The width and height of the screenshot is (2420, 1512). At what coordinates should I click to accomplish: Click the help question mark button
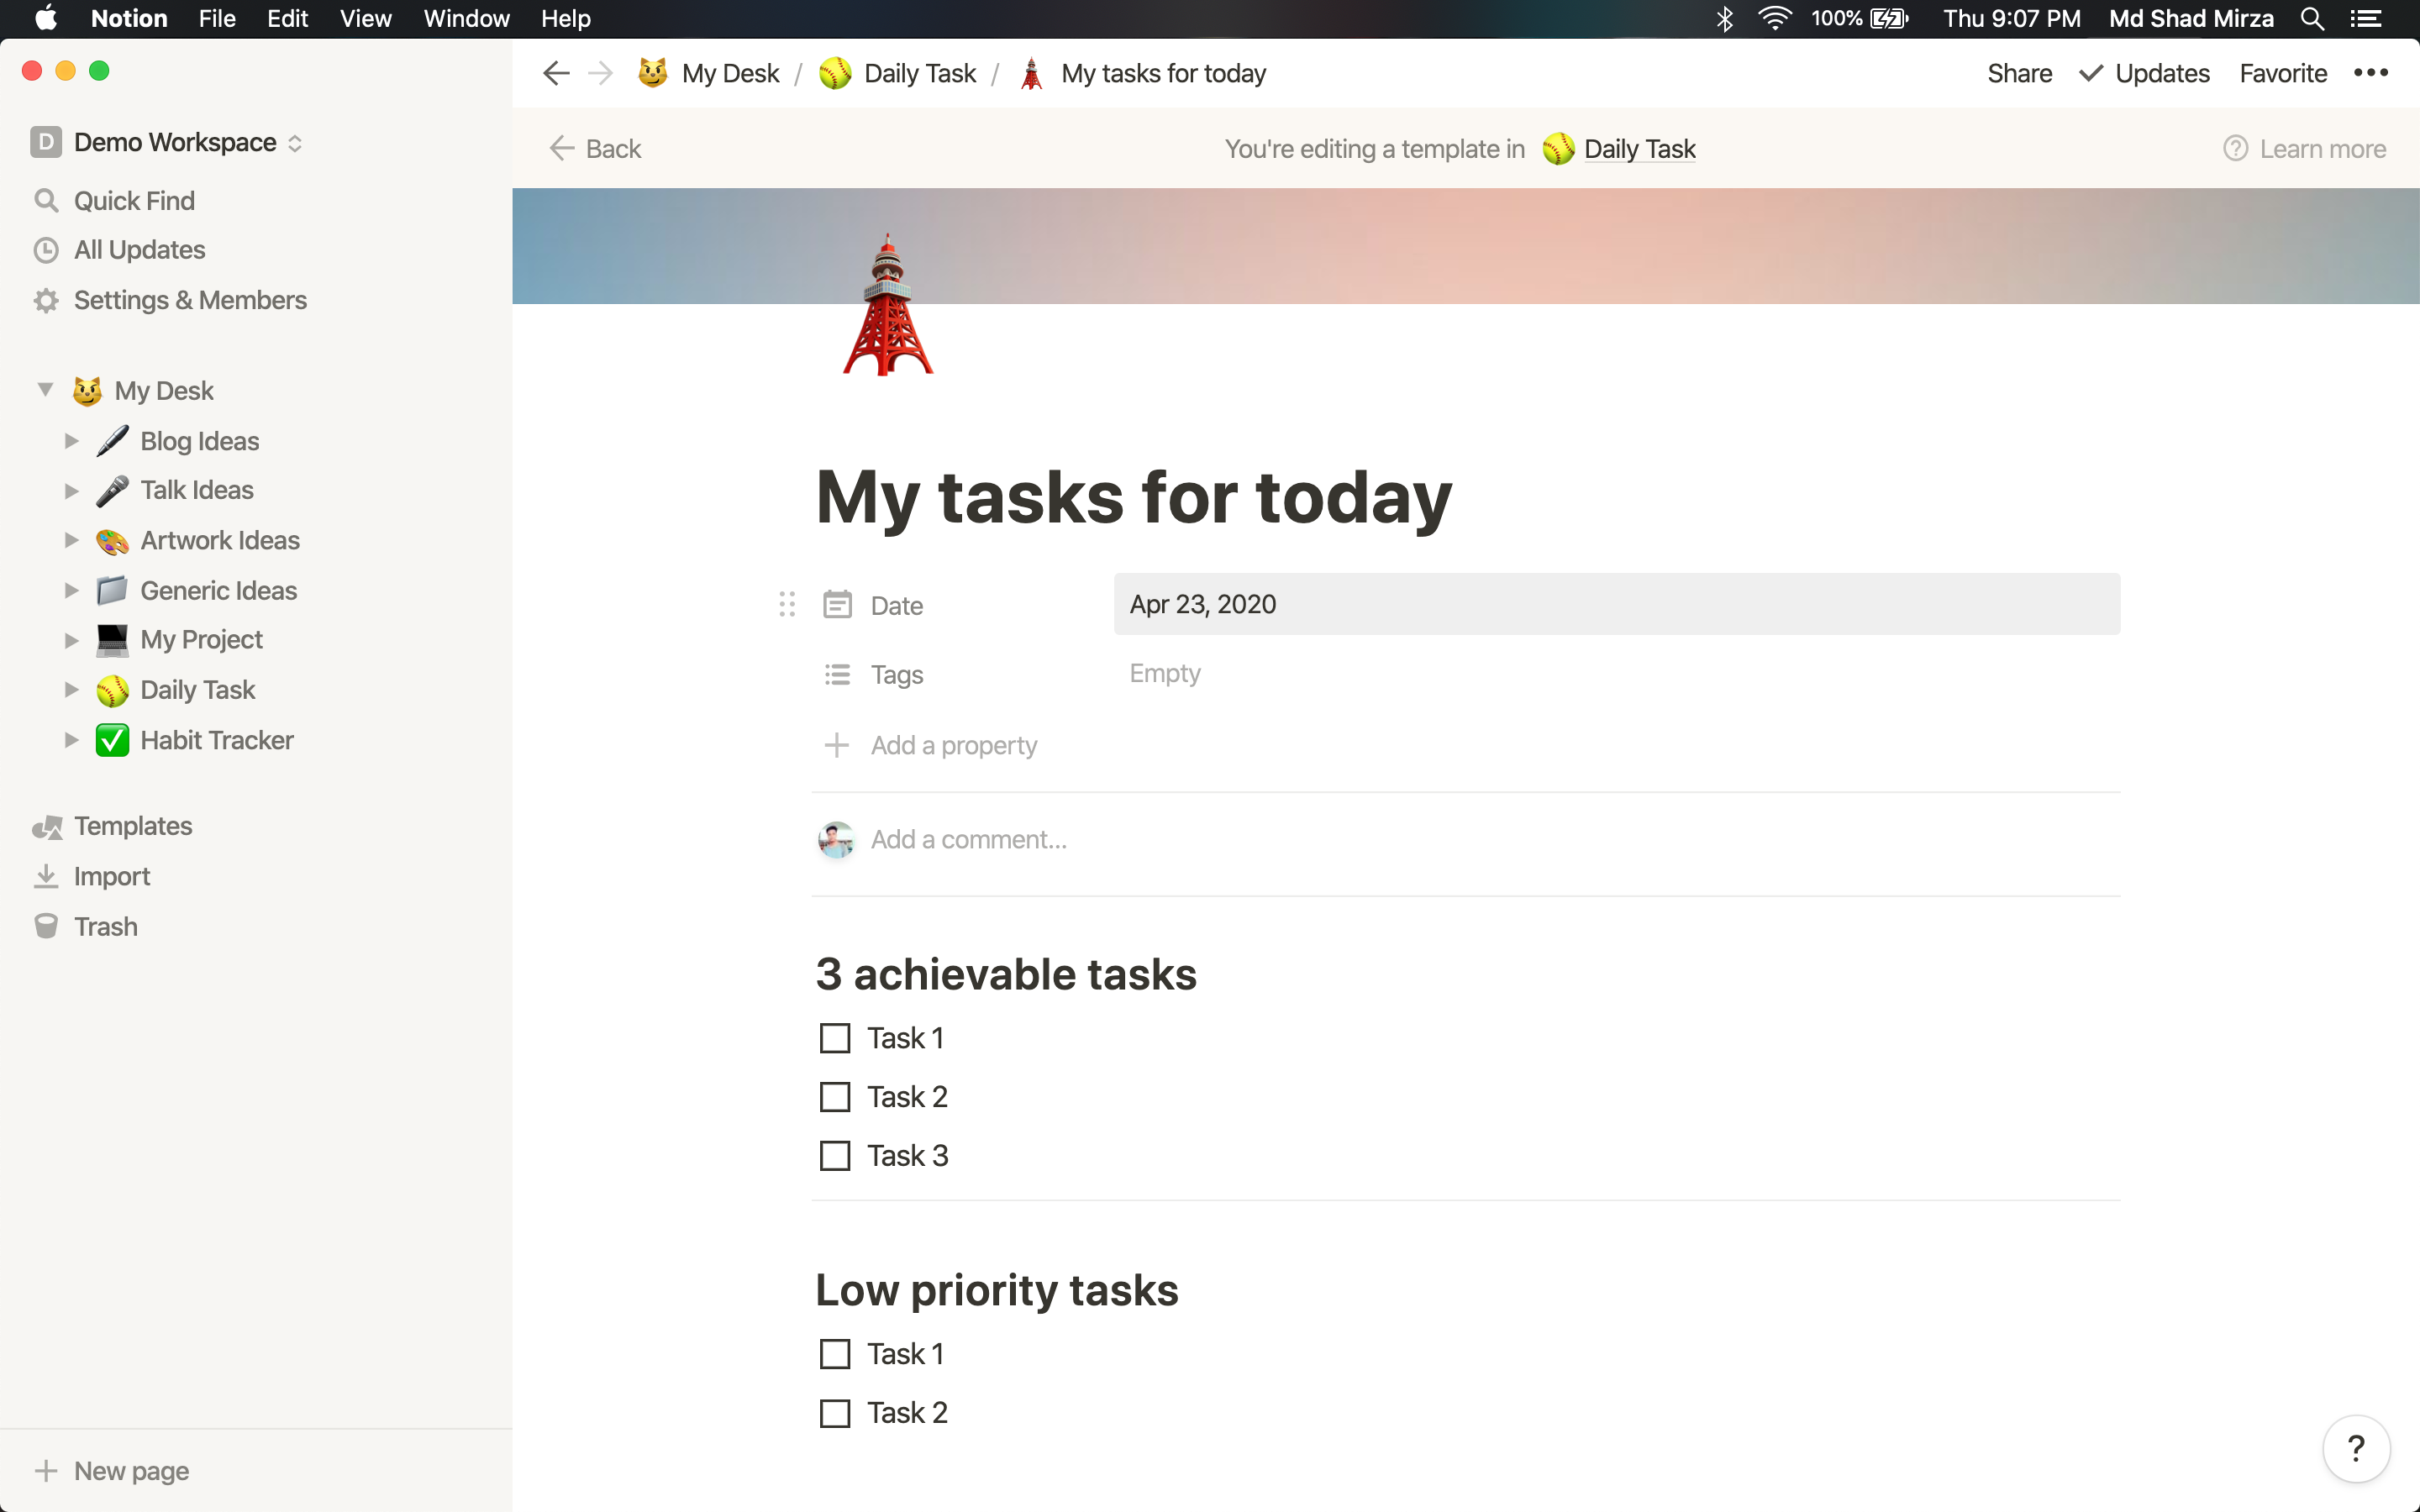pyautogui.click(x=2355, y=1447)
